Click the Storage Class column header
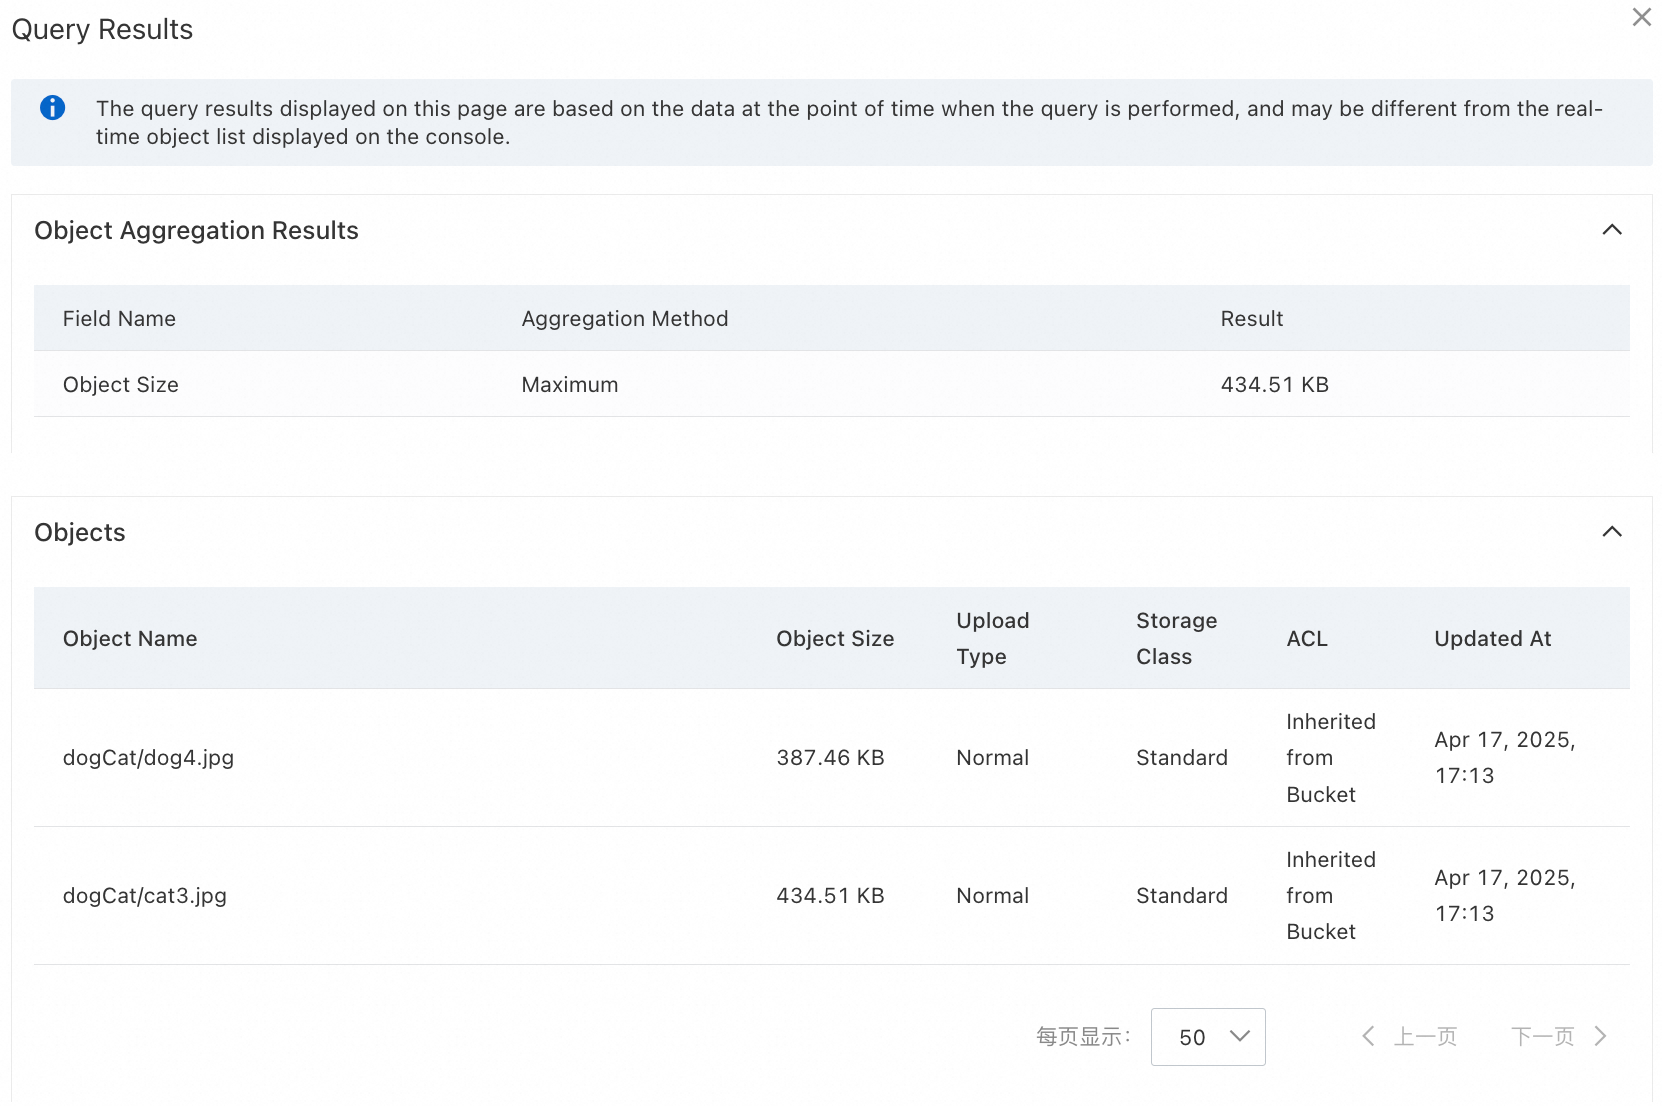The height and width of the screenshot is (1106, 1662). 1176,639
